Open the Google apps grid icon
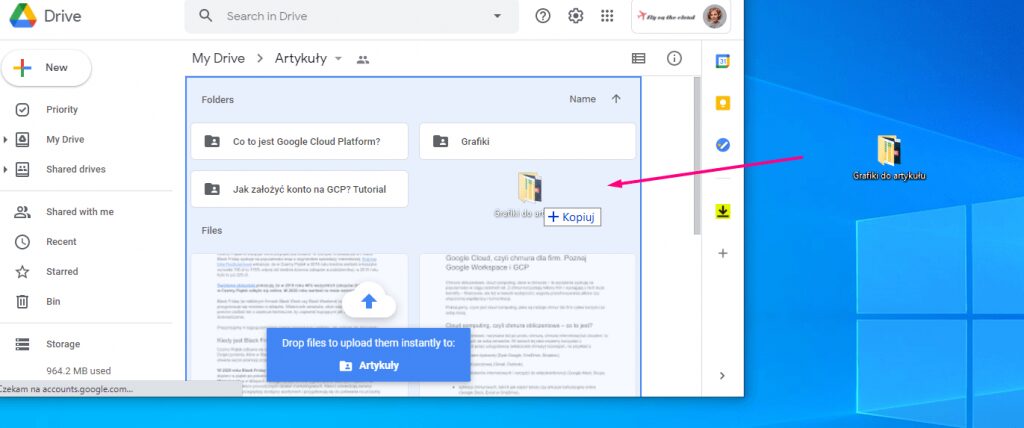 pyautogui.click(x=607, y=16)
